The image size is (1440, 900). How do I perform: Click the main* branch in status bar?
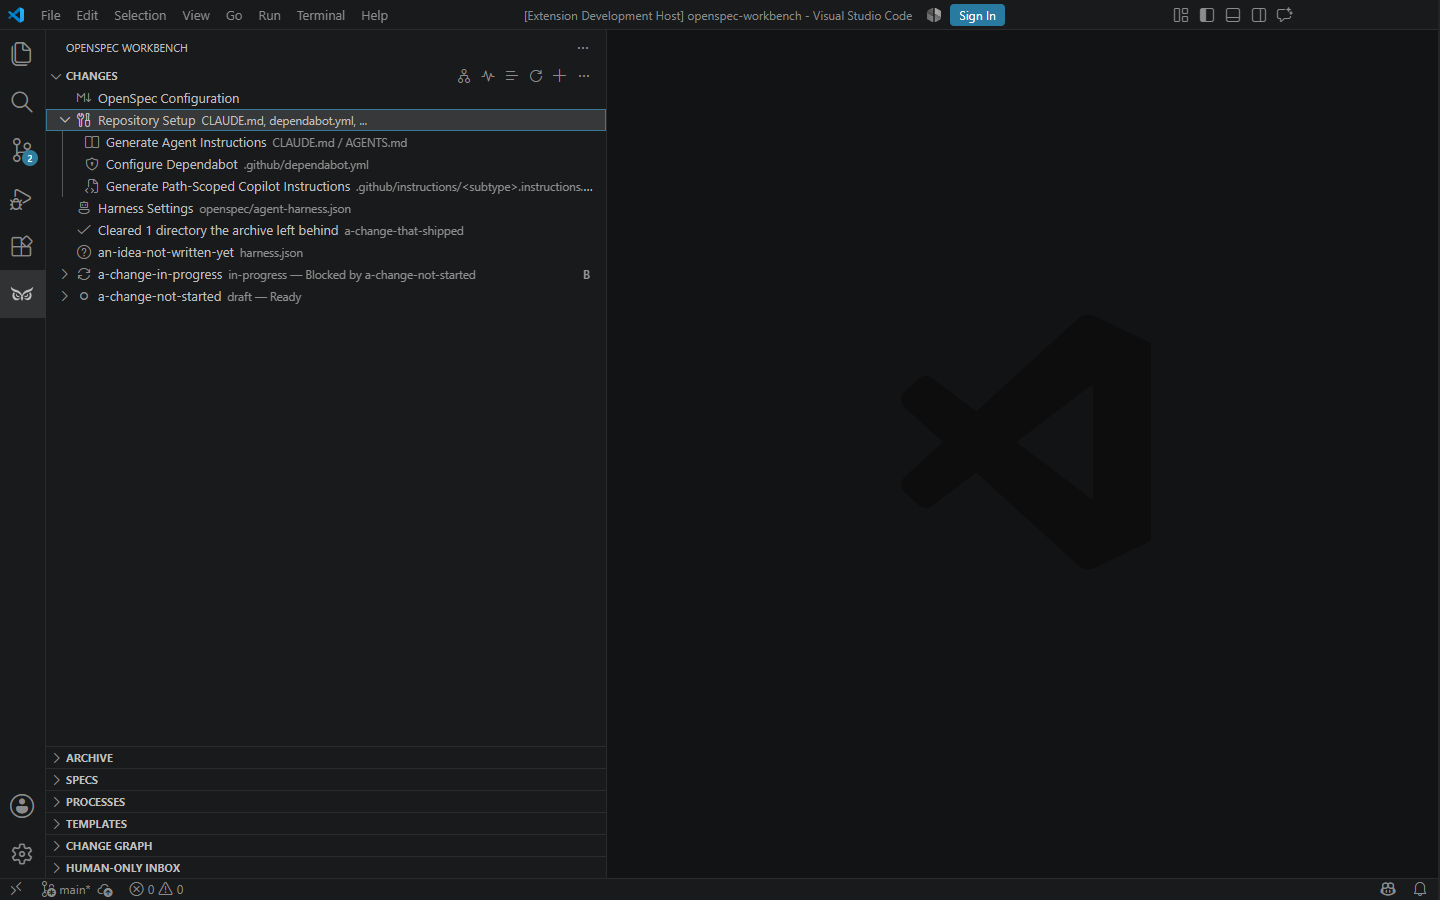coord(66,889)
